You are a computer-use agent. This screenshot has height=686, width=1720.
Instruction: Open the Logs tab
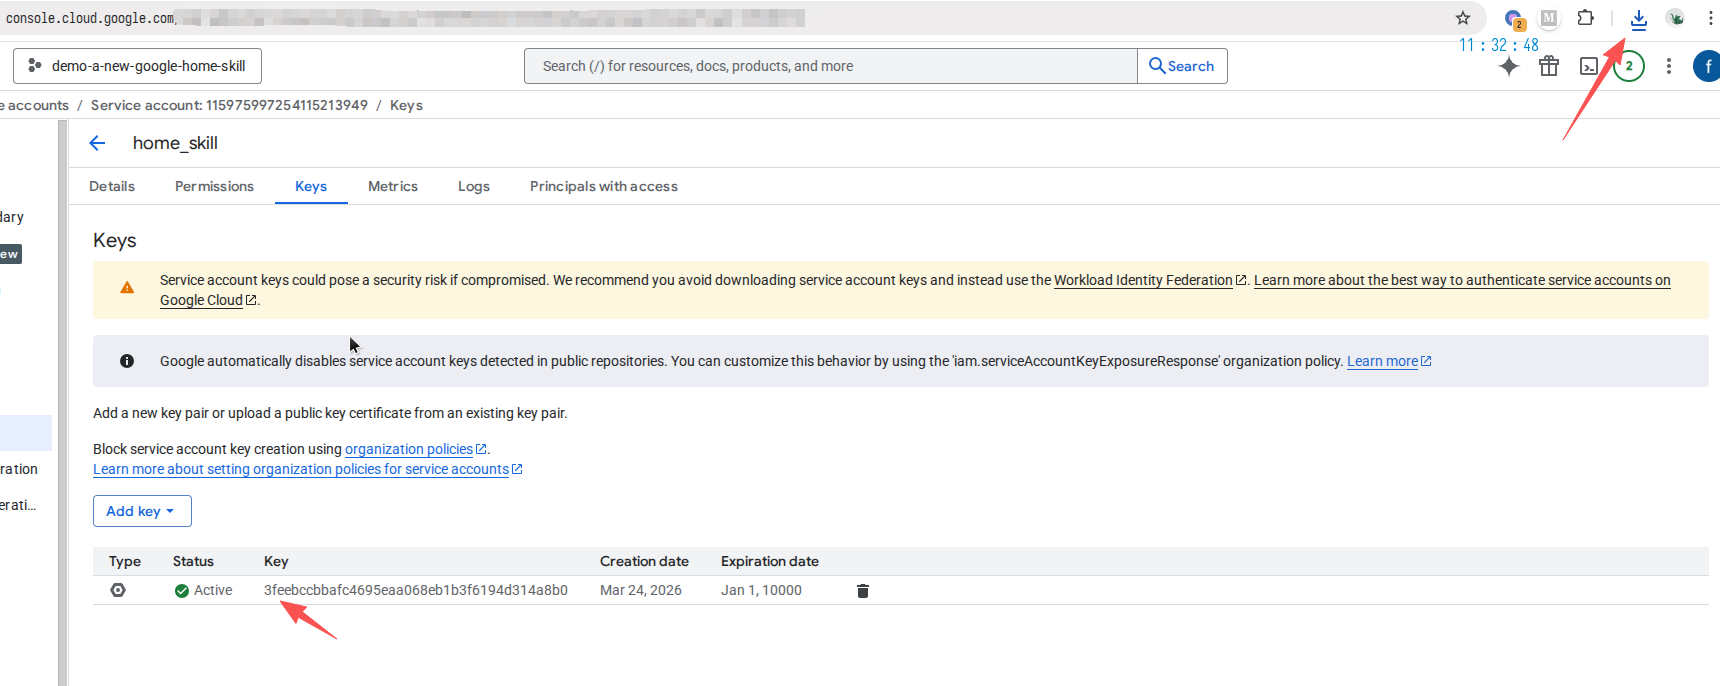coord(474,186)
